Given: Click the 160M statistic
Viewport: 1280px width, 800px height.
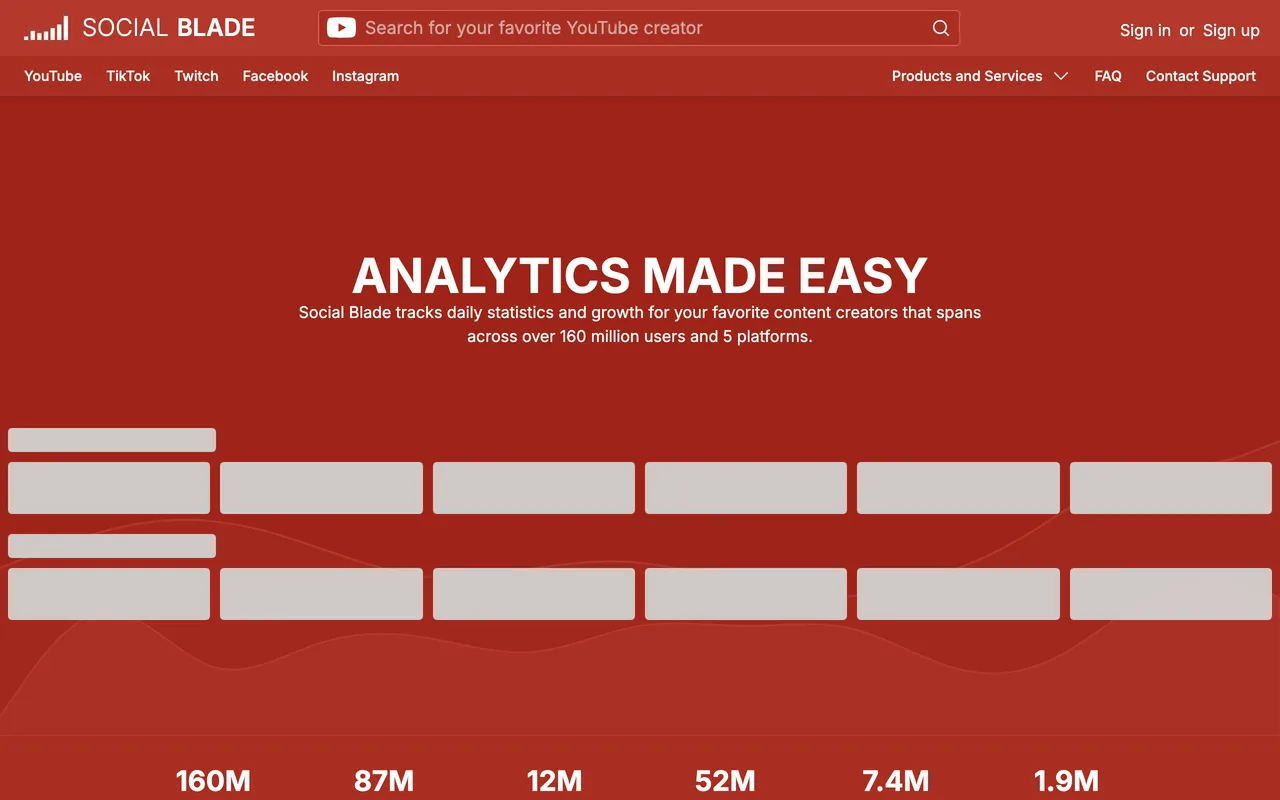Looking at the screenshot, I should [213, 781].
